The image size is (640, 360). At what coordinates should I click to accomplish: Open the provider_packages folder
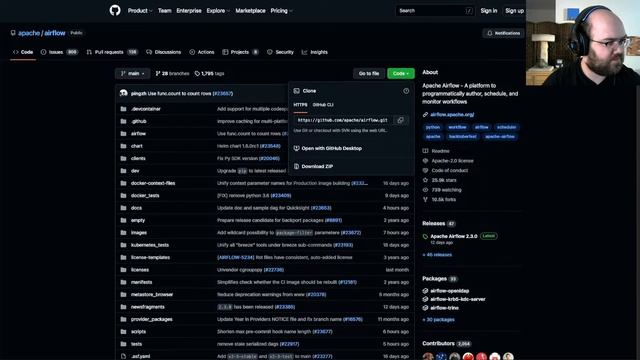(151, 319)
